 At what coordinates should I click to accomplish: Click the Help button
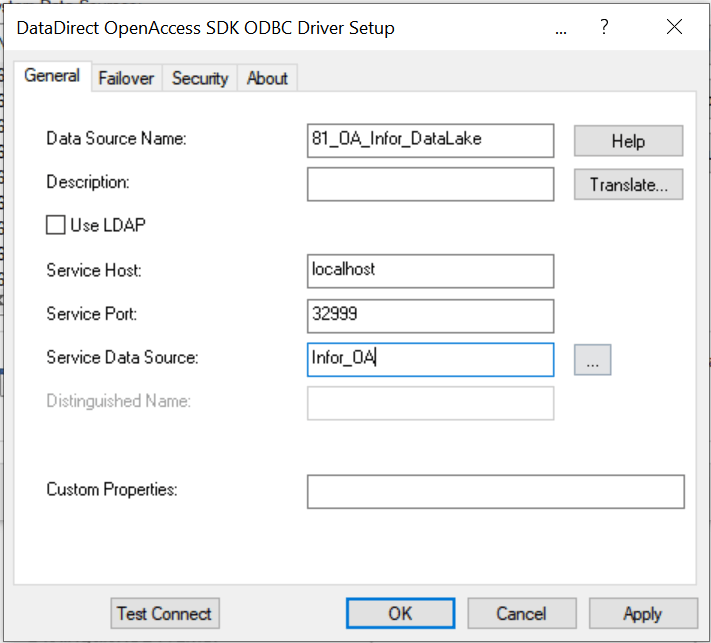click(x=628, y=141)
